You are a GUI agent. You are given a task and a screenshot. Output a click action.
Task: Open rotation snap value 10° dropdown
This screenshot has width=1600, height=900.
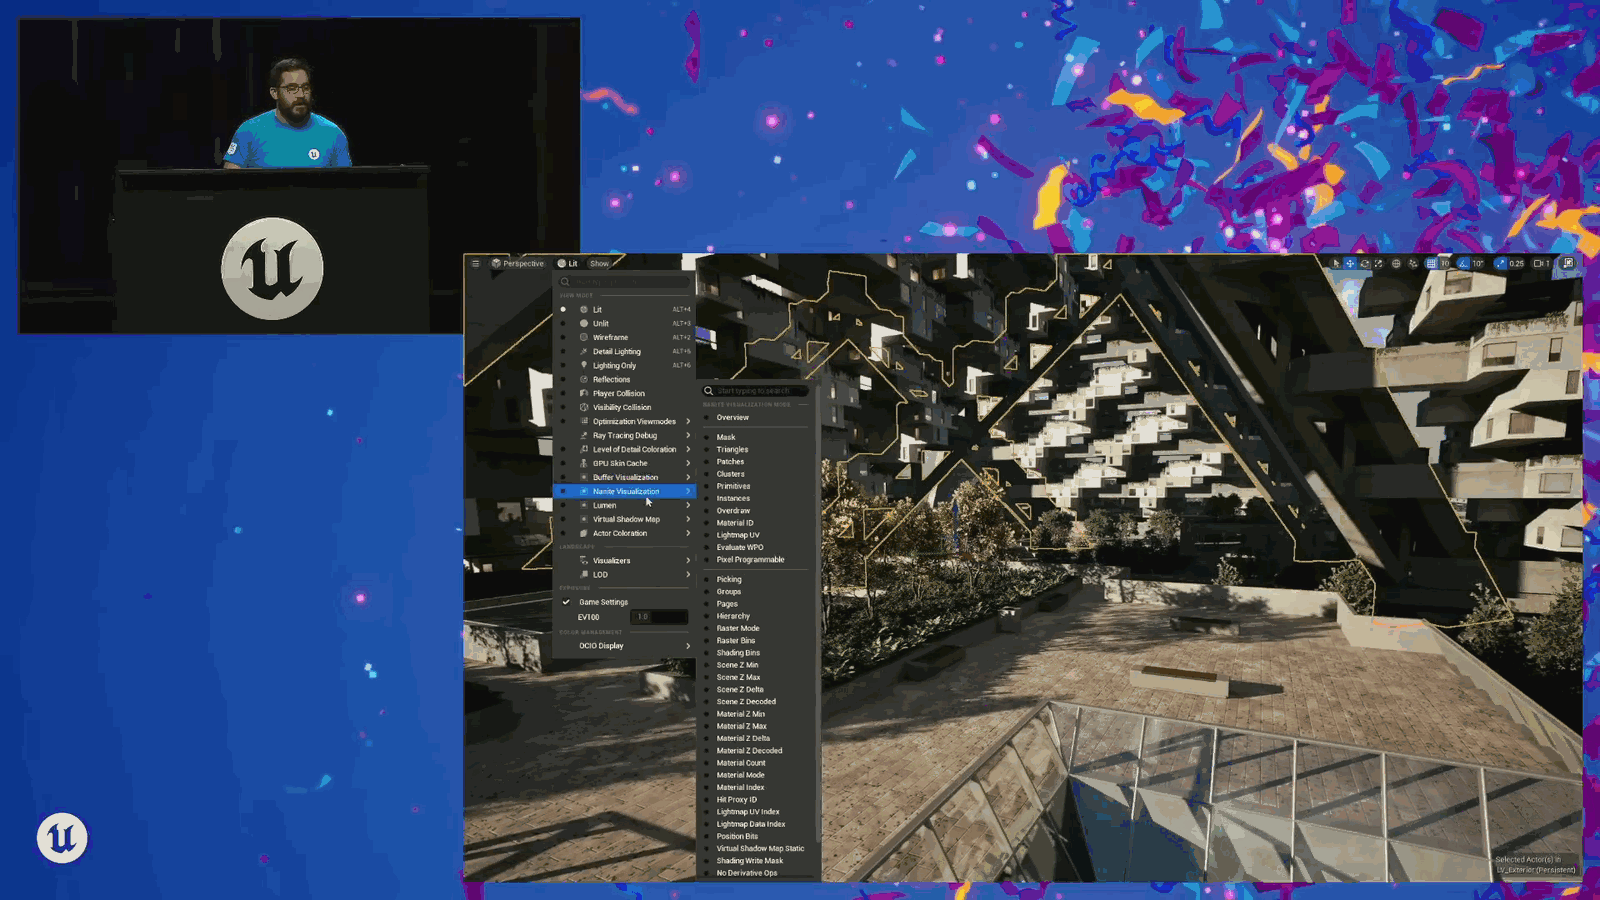(1478, 264)
